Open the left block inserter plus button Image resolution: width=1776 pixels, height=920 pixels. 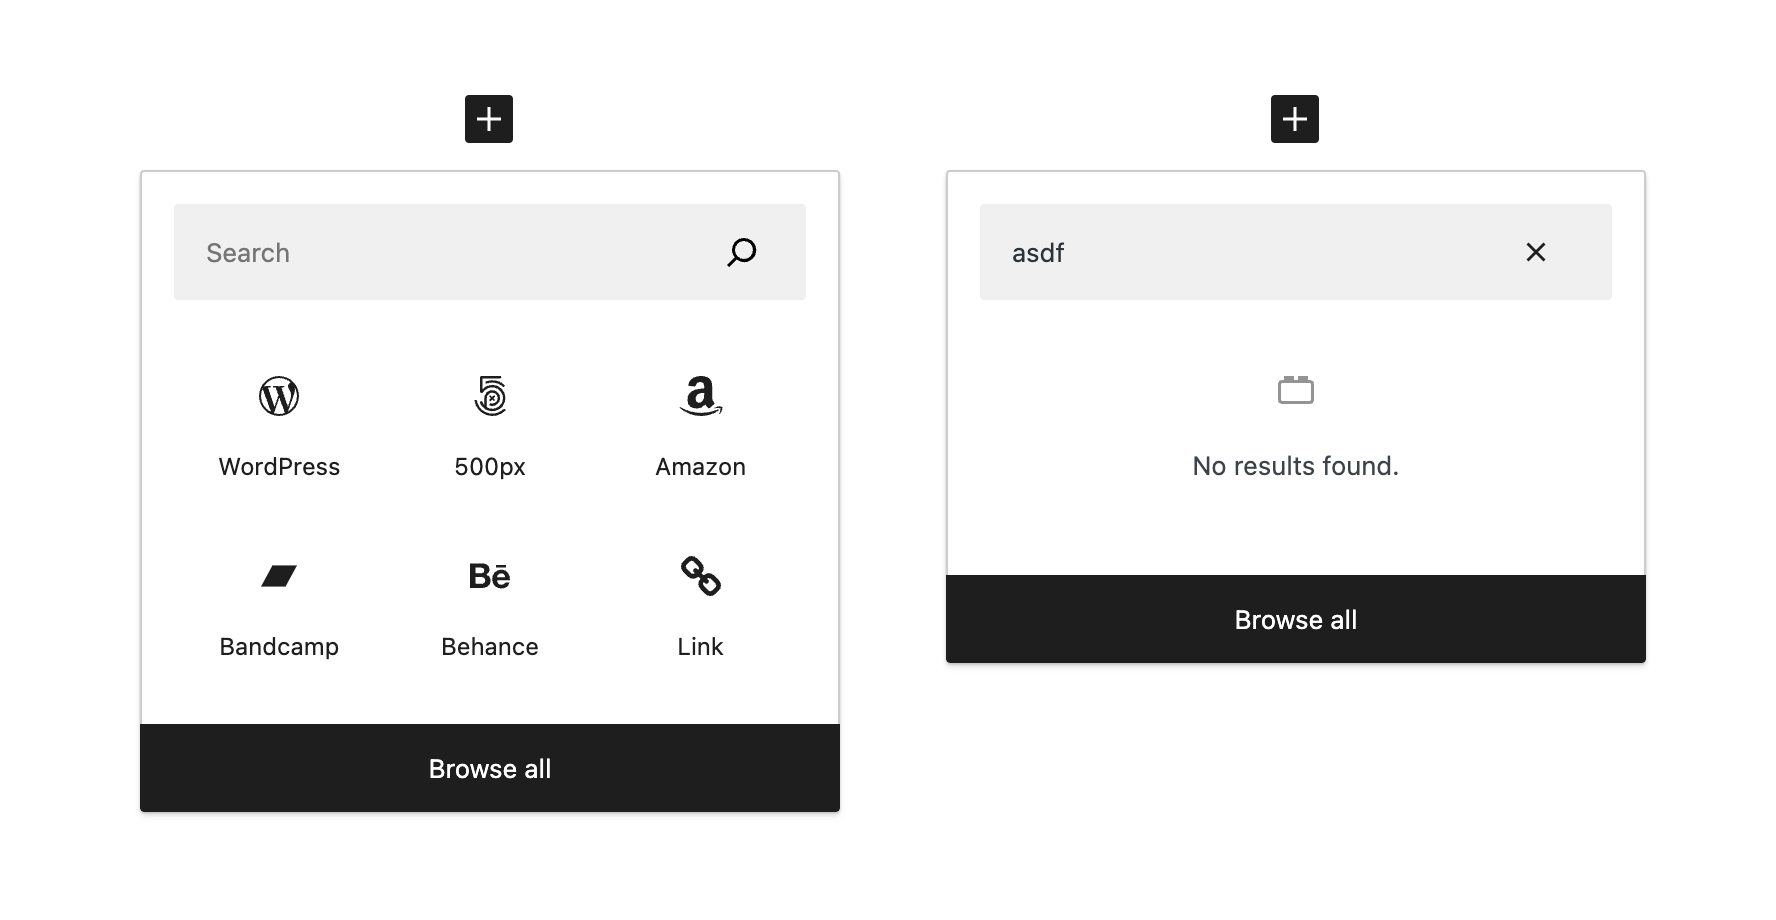pos(489,118)
